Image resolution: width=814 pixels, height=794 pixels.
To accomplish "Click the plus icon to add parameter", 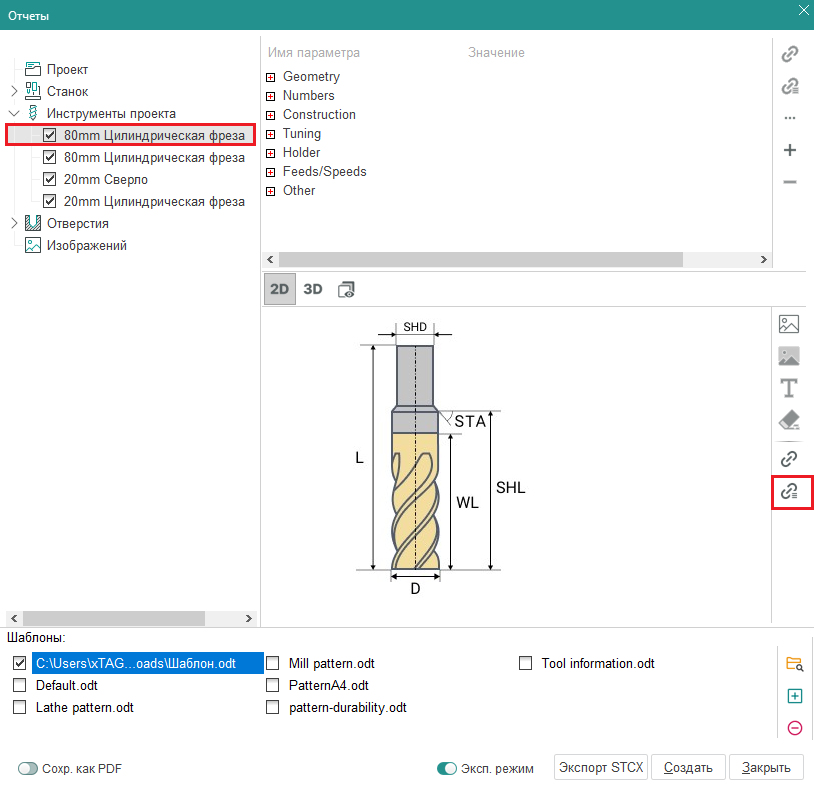I will (790, 150).
